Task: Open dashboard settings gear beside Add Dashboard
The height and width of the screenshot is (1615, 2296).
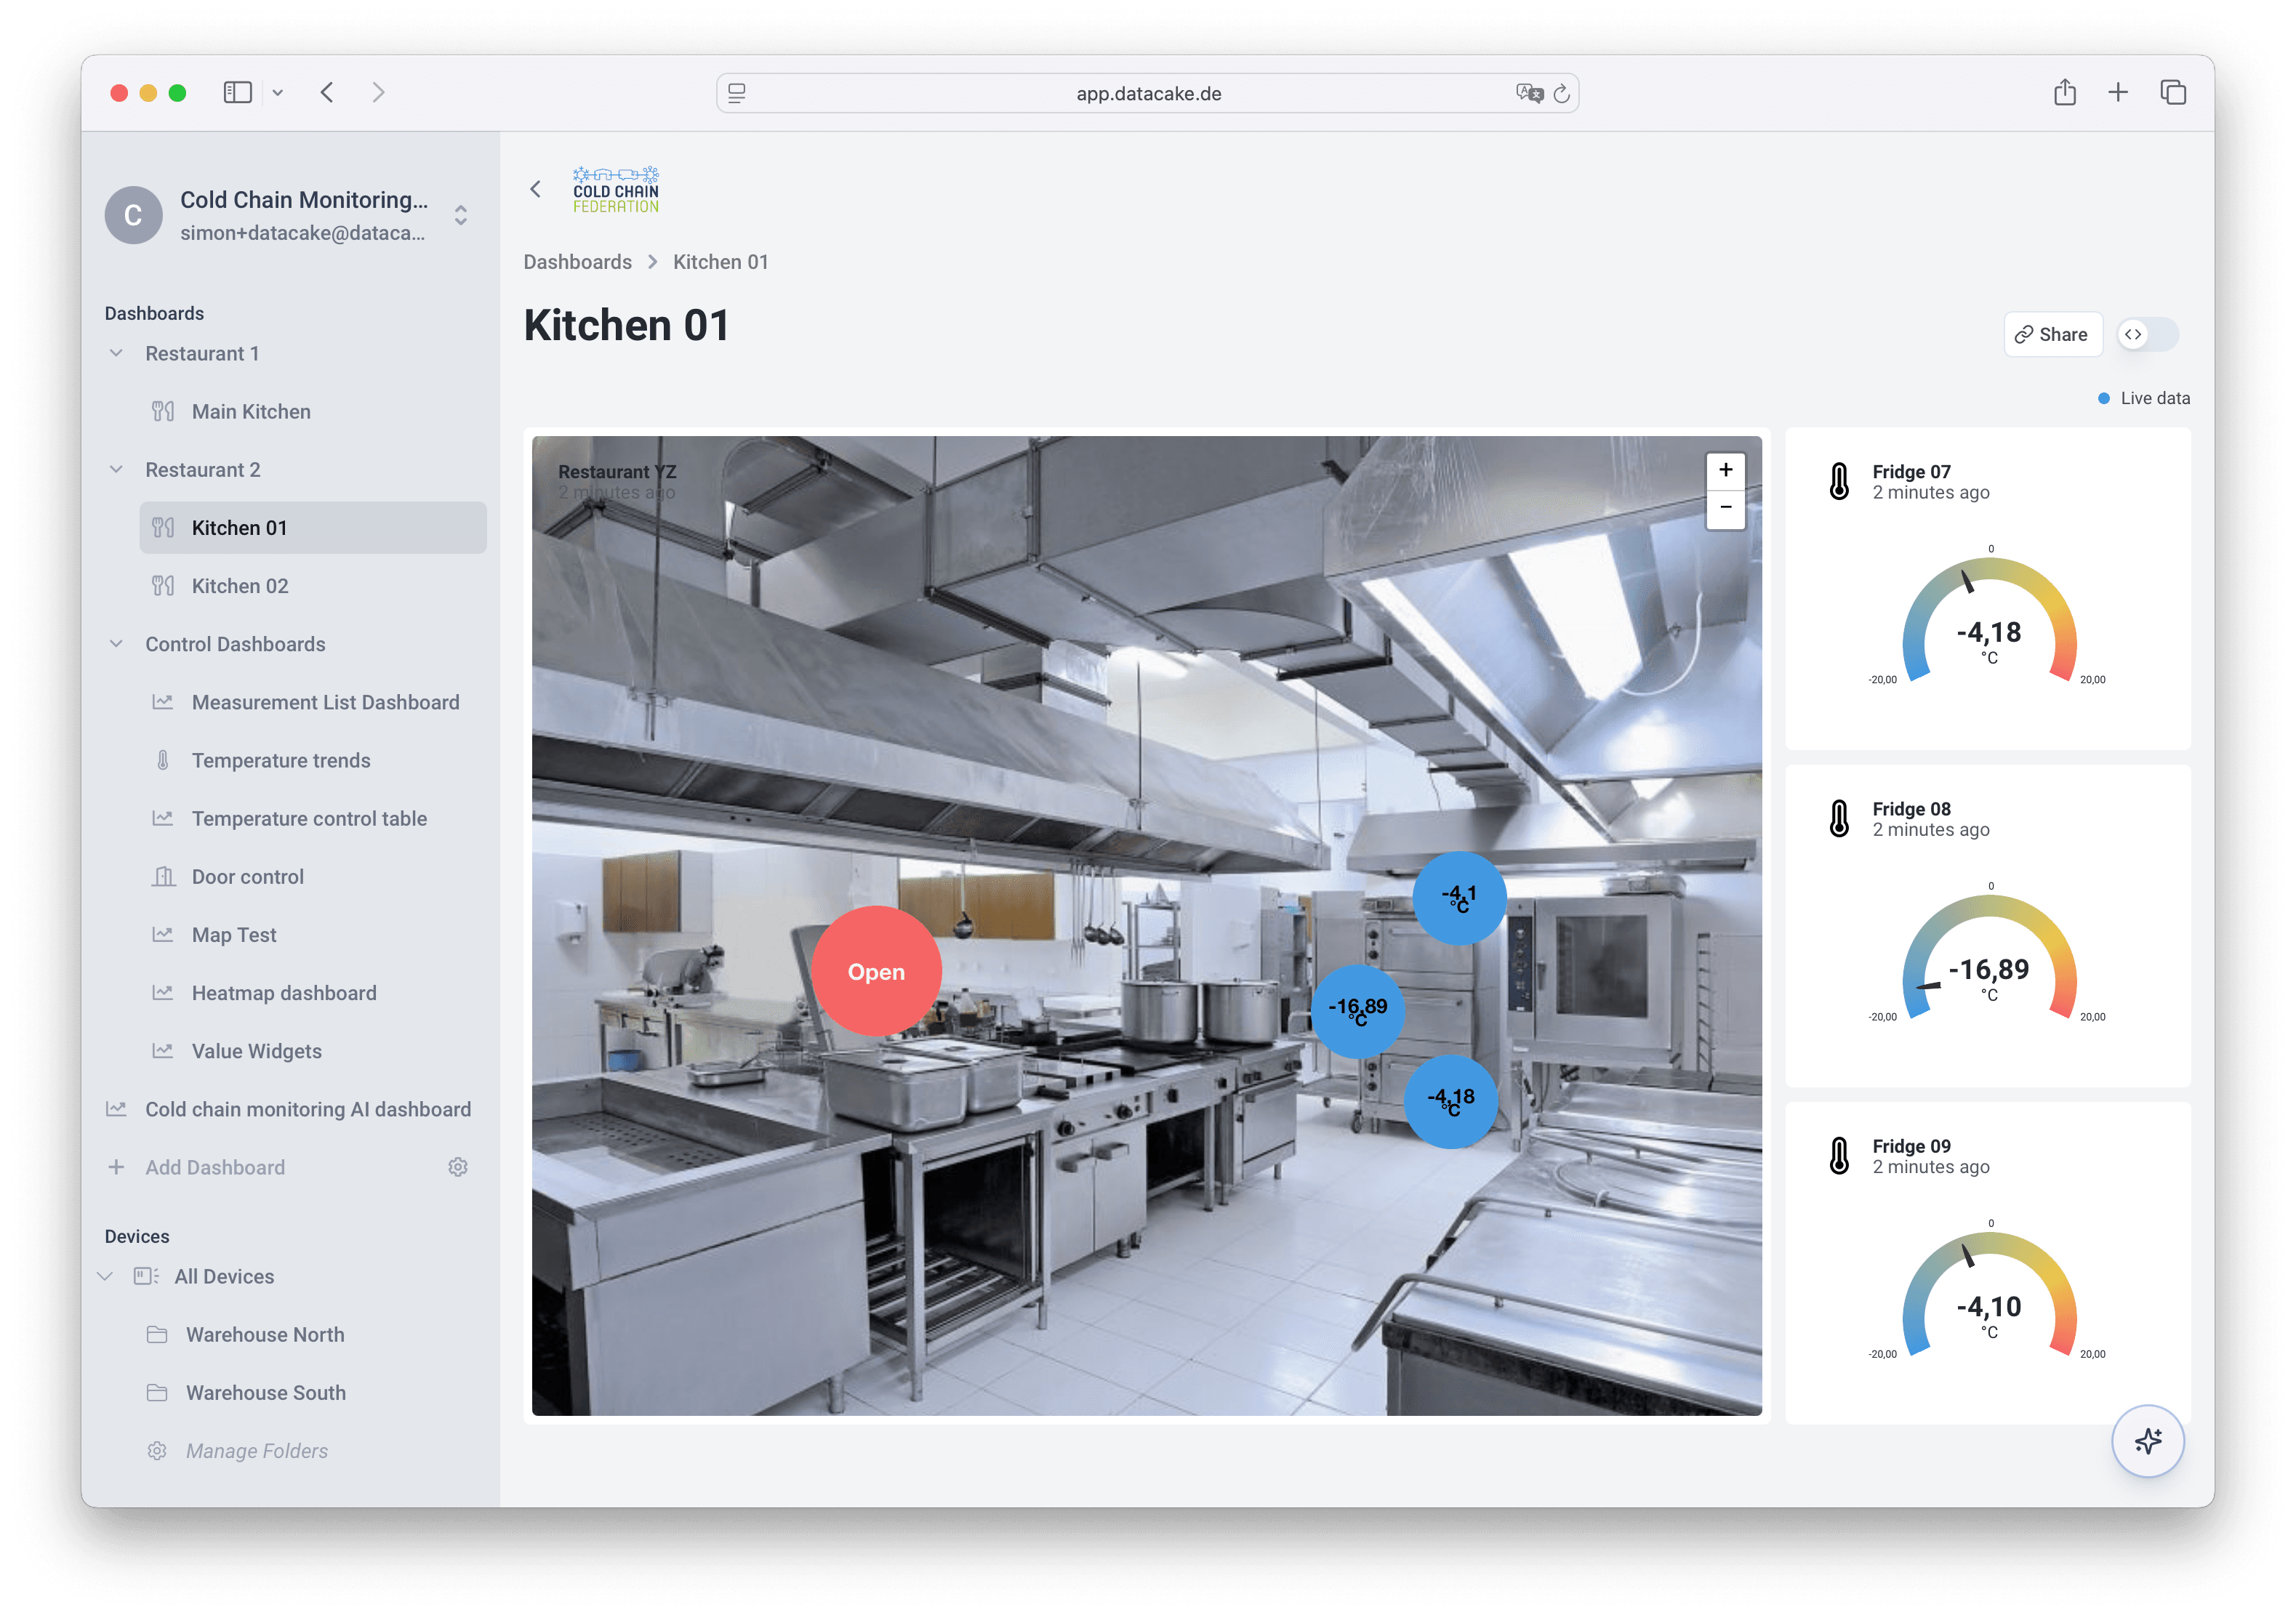Action: point(458,1167)
